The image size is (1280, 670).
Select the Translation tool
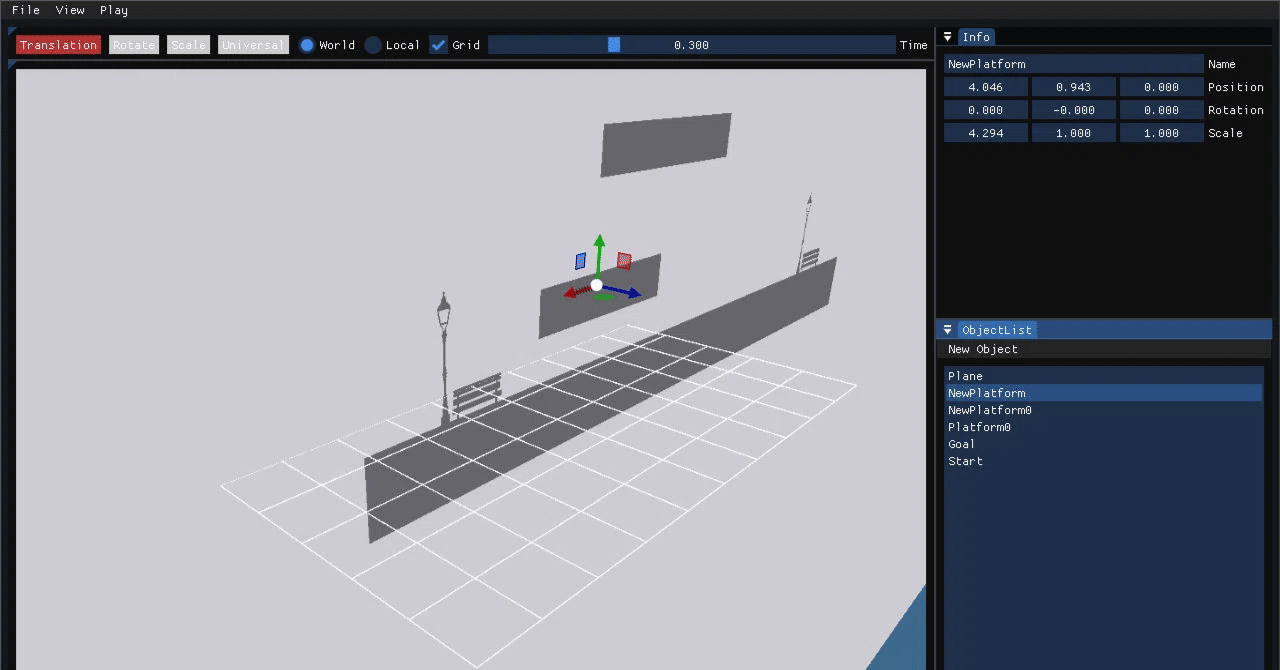click(57, 44)
